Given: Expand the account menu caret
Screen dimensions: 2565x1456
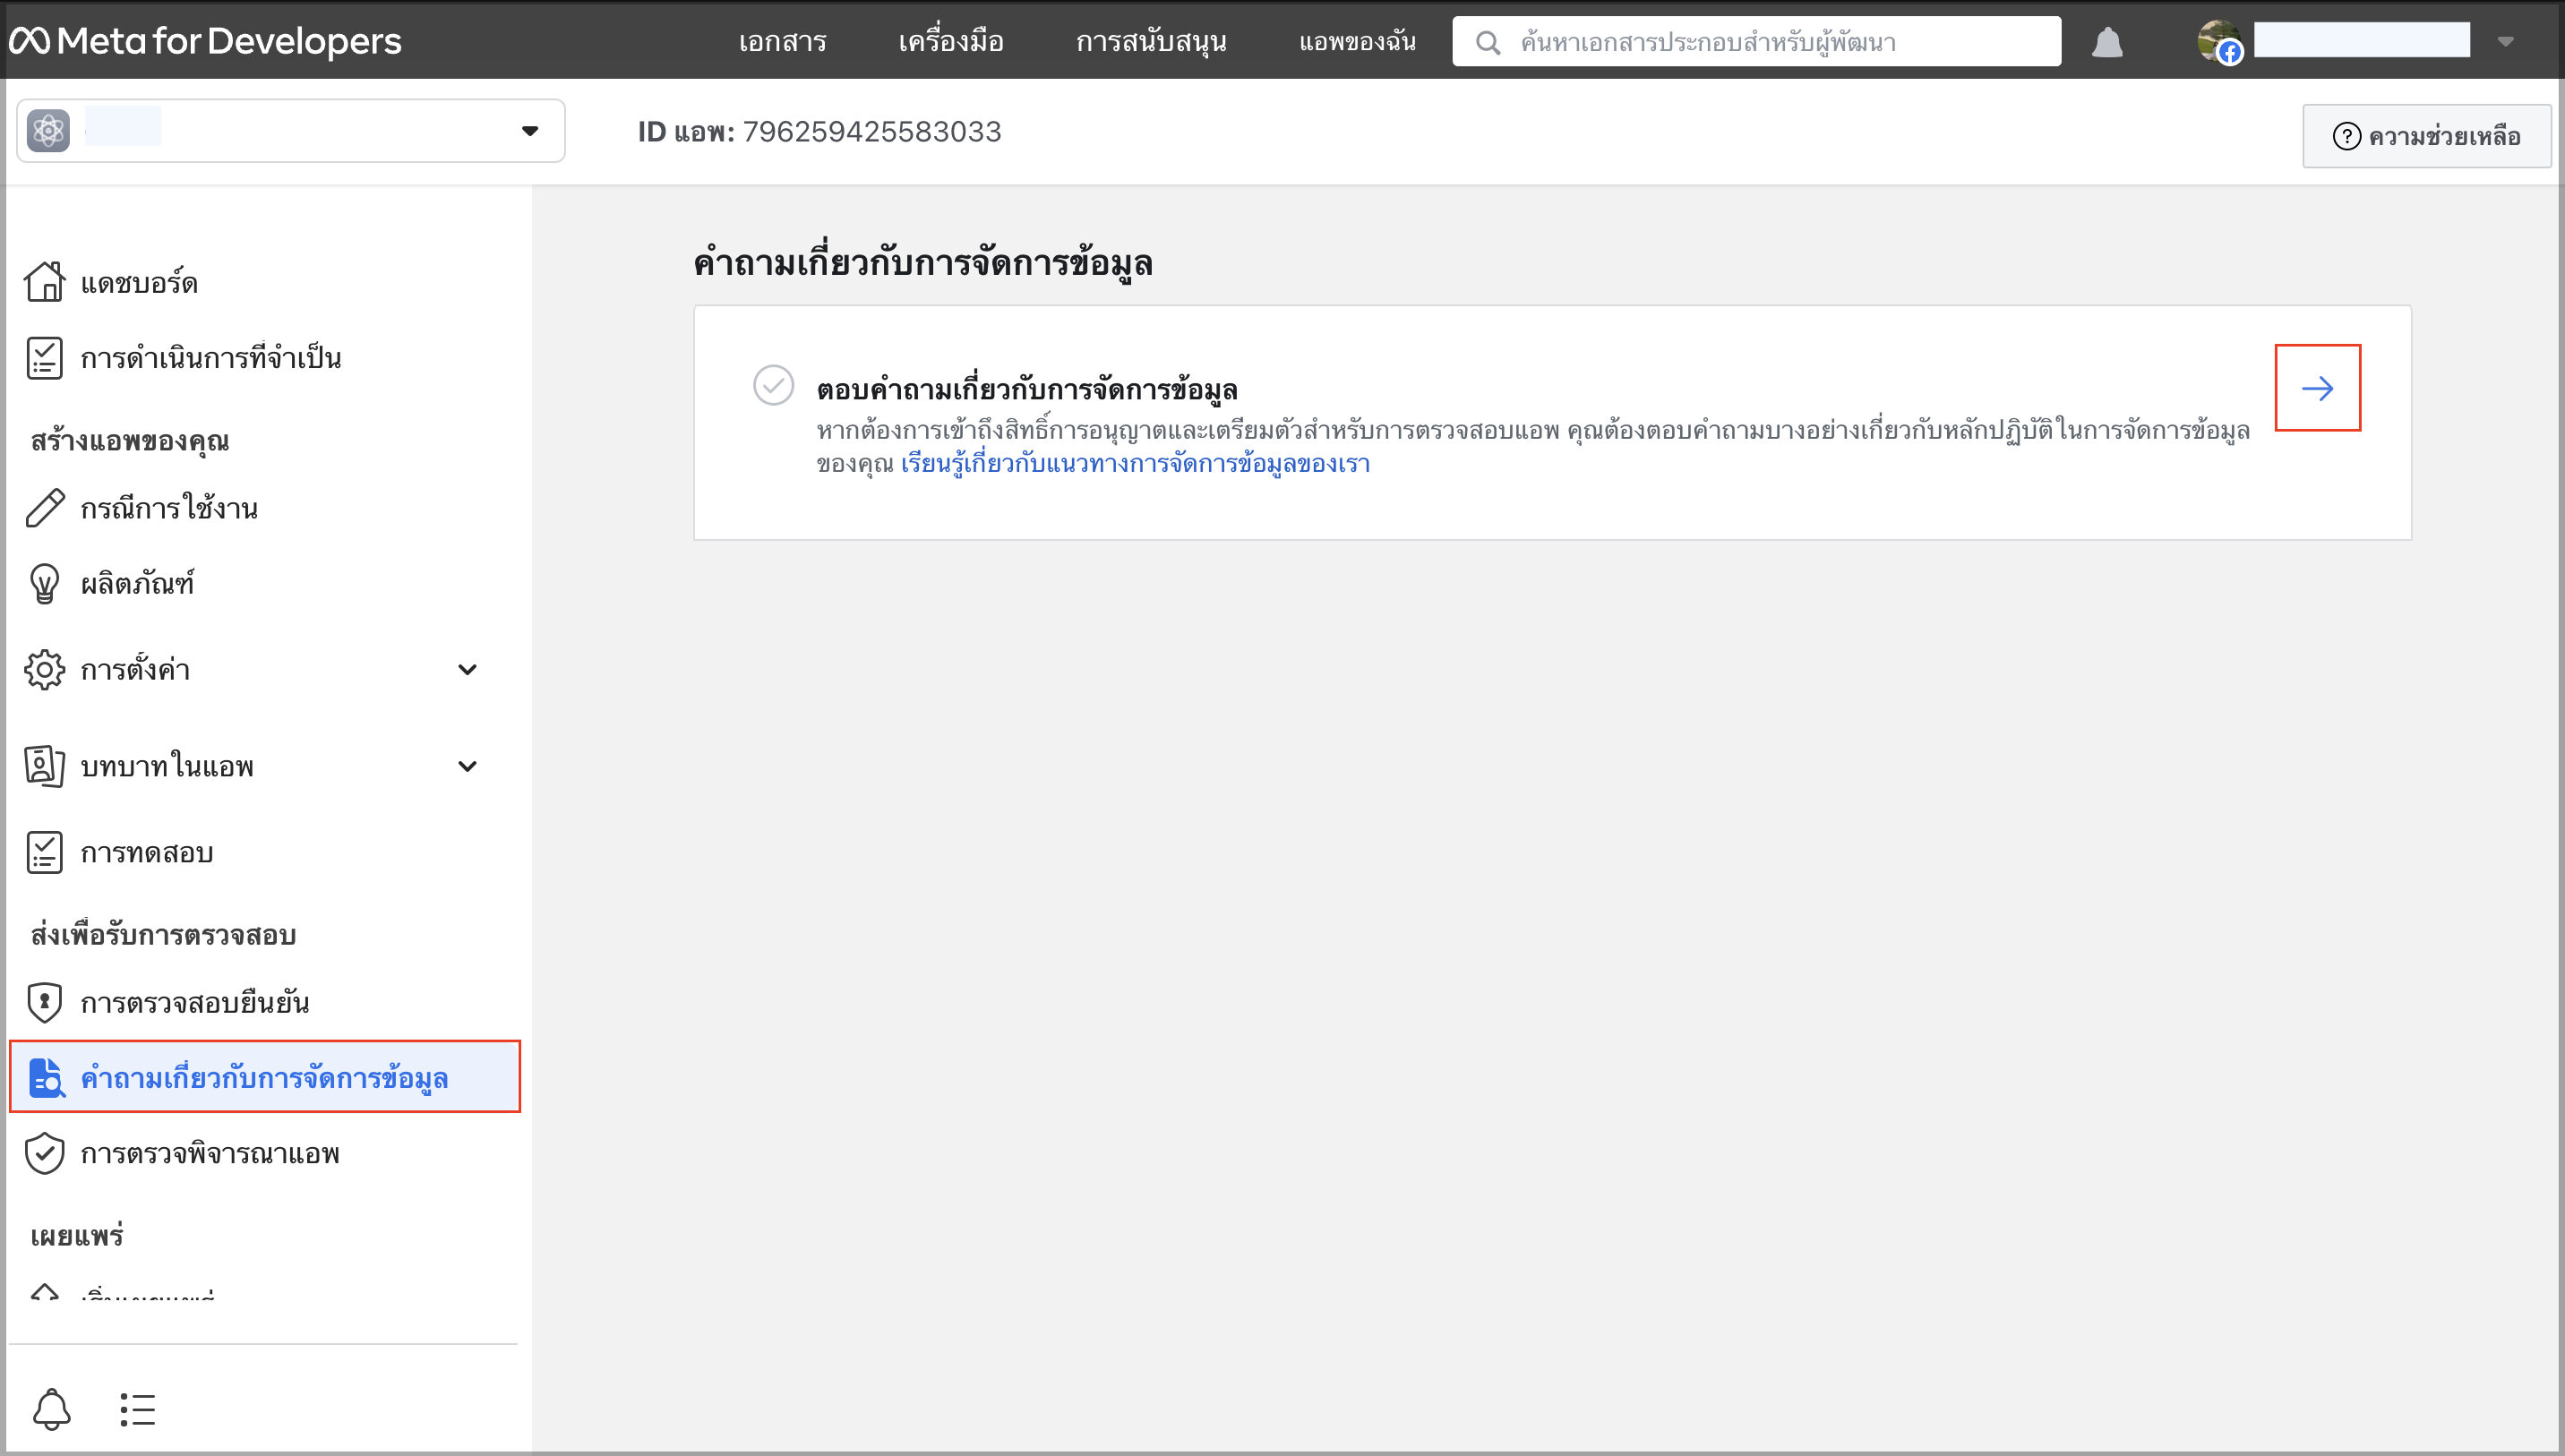Looking at the screenshot, I should [2505, 42].
